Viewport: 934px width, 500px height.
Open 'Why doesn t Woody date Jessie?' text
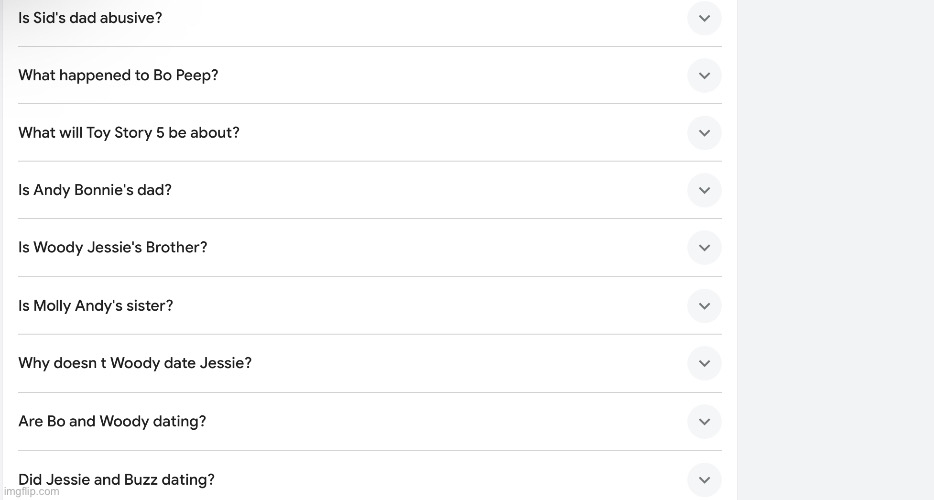click(135, 363)
